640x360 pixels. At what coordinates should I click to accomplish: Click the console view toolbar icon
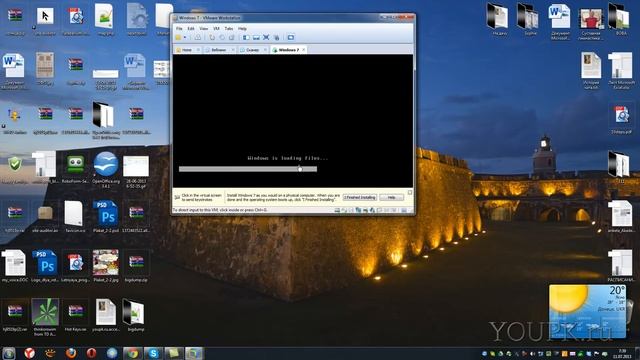point(291,38)
